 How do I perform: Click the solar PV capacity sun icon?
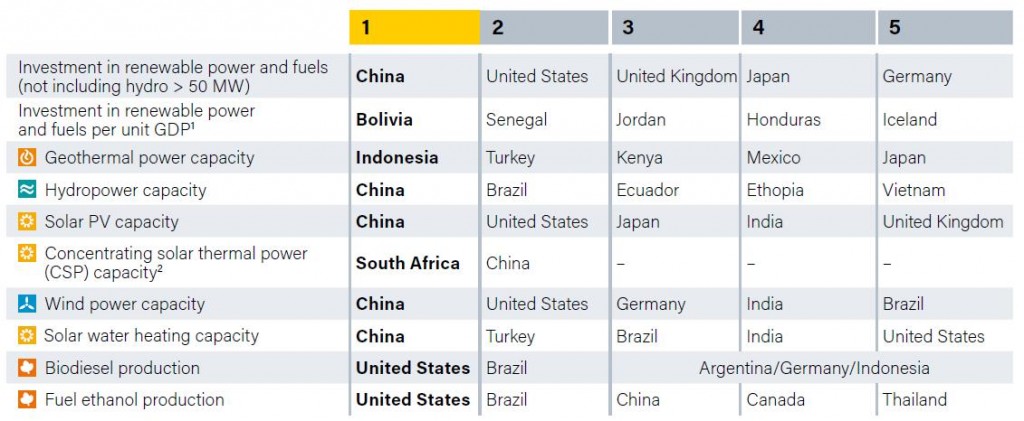pyautogui.click(x=27, y=222)
